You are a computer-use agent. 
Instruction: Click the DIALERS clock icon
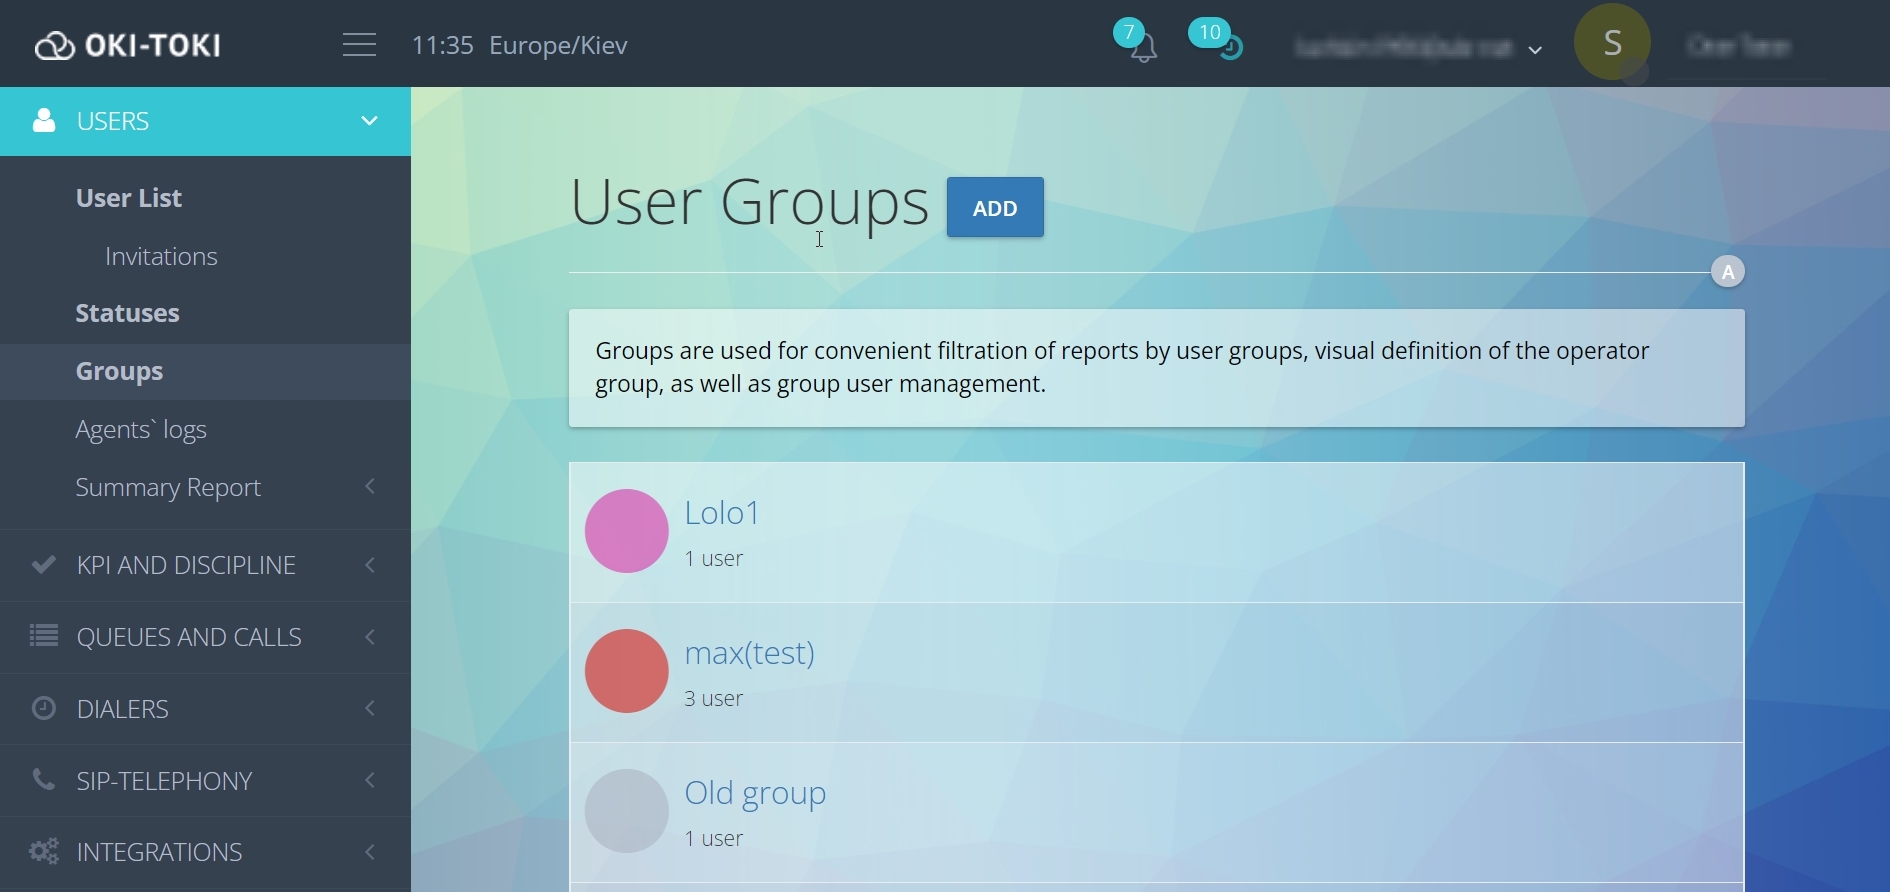coord(44,708)
